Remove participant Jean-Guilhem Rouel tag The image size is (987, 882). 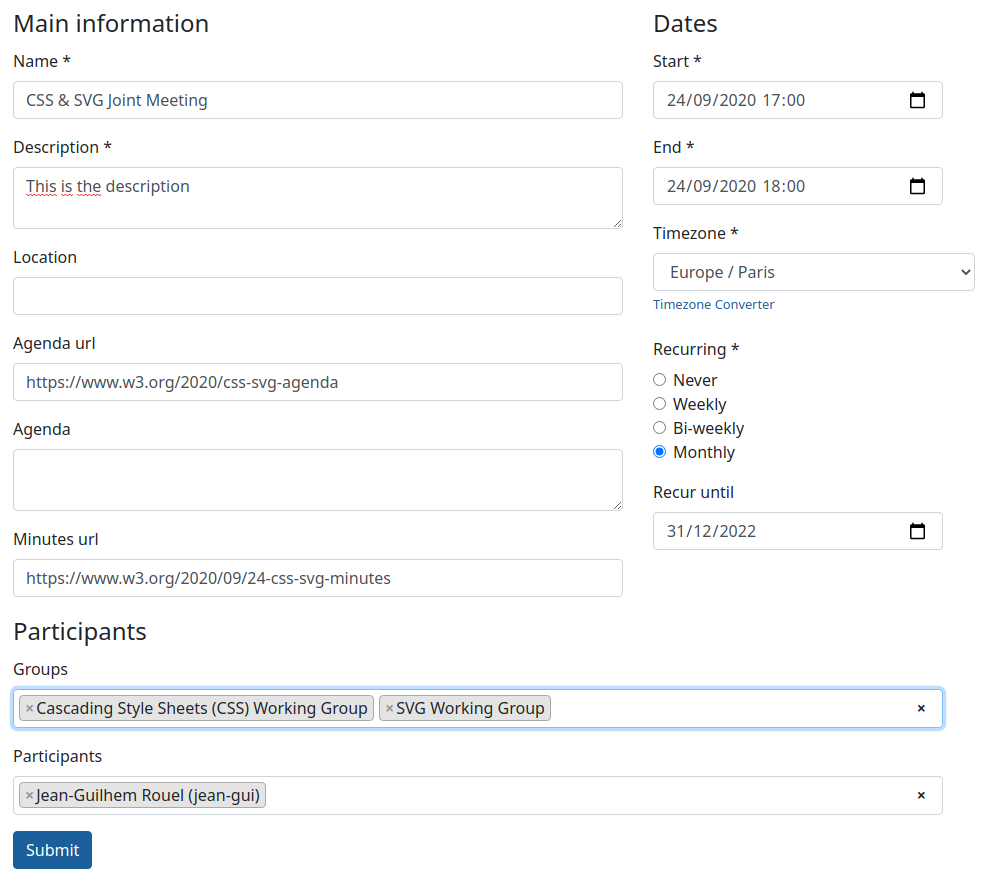point(30,796)
